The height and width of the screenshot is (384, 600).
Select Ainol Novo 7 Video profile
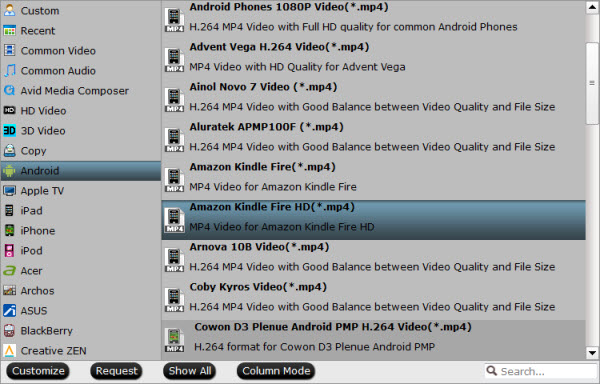(373, 100)
